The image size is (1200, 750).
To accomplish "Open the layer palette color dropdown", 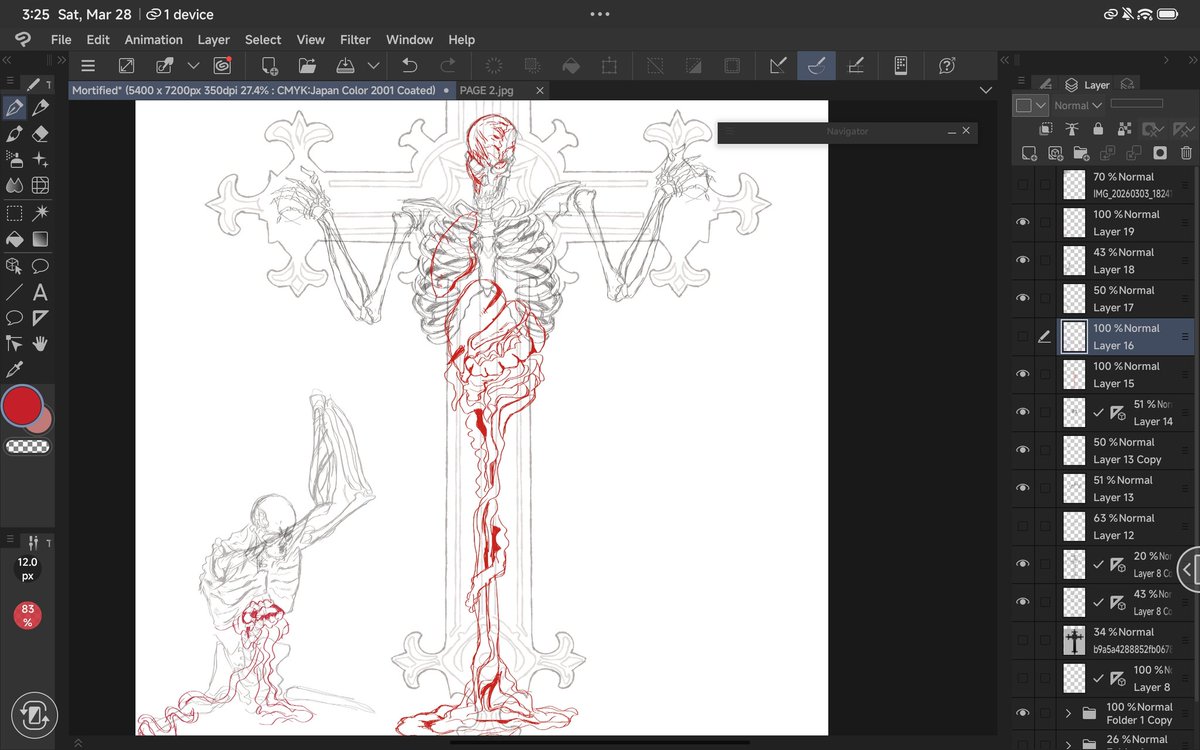I will coord(1030,105).
